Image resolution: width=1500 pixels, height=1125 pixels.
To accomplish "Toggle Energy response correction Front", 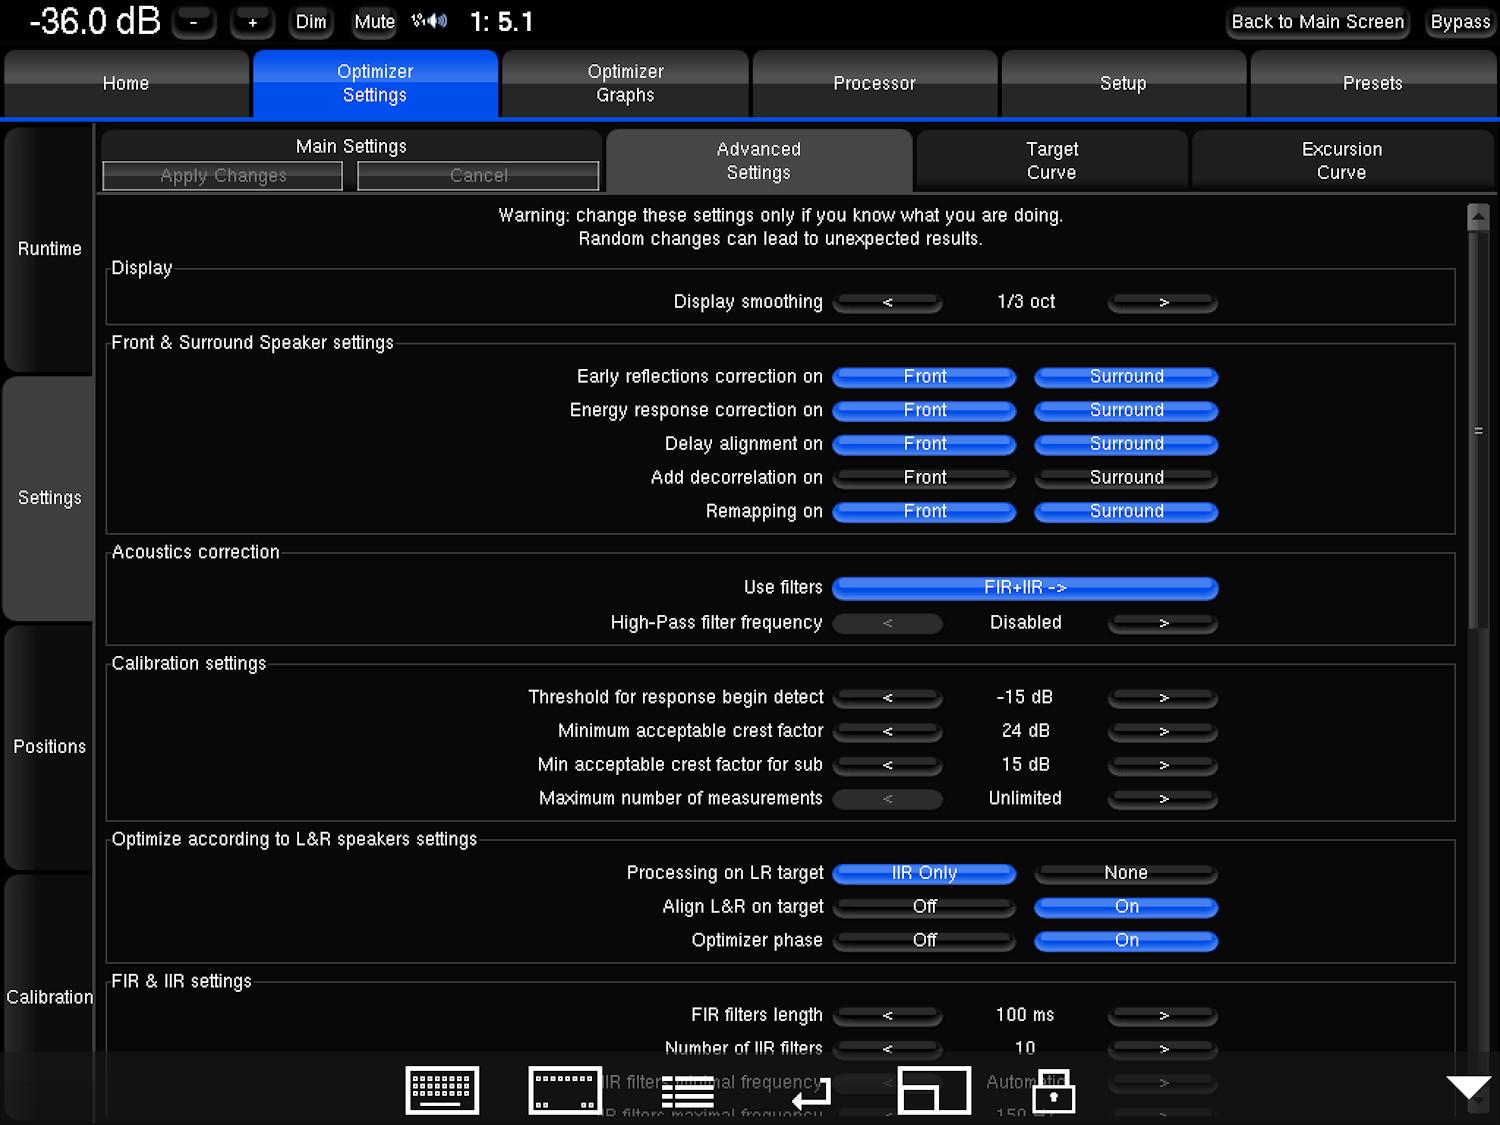I will (x=924, y=410).
